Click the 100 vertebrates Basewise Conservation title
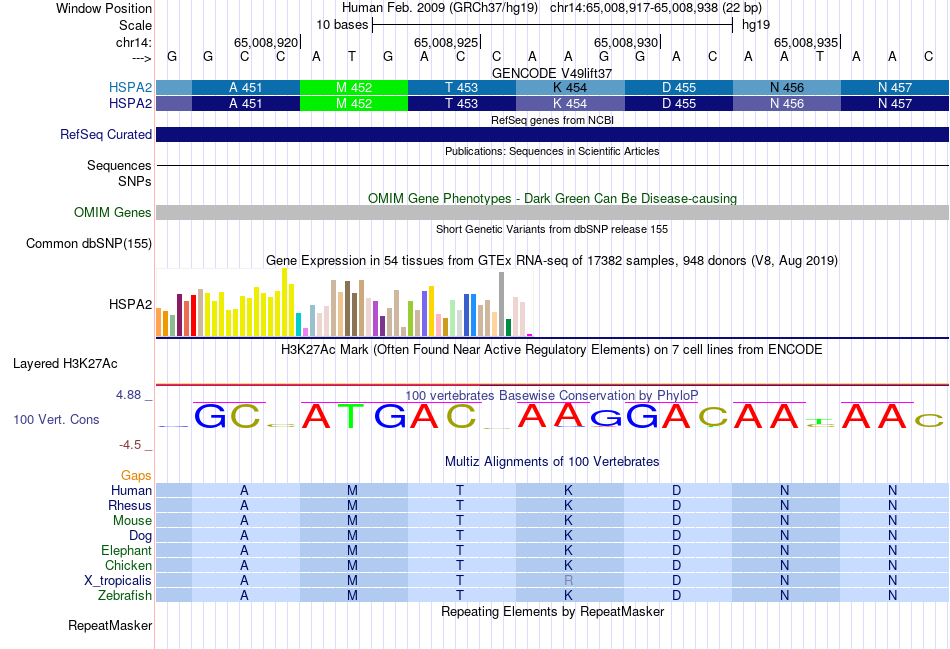Image resolution: width=950 pixels, height=649 pixels. pos(552,396)
